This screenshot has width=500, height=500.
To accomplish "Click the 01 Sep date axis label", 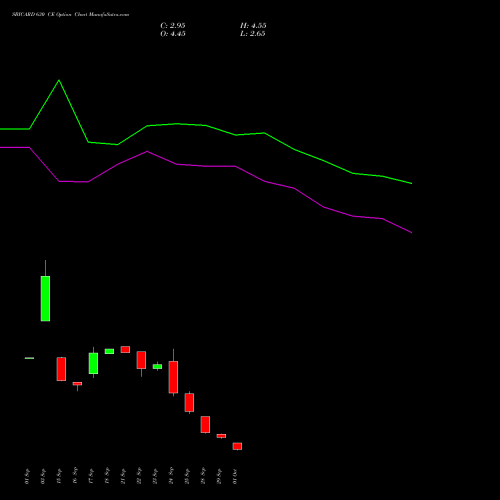I will pos(27,476).
